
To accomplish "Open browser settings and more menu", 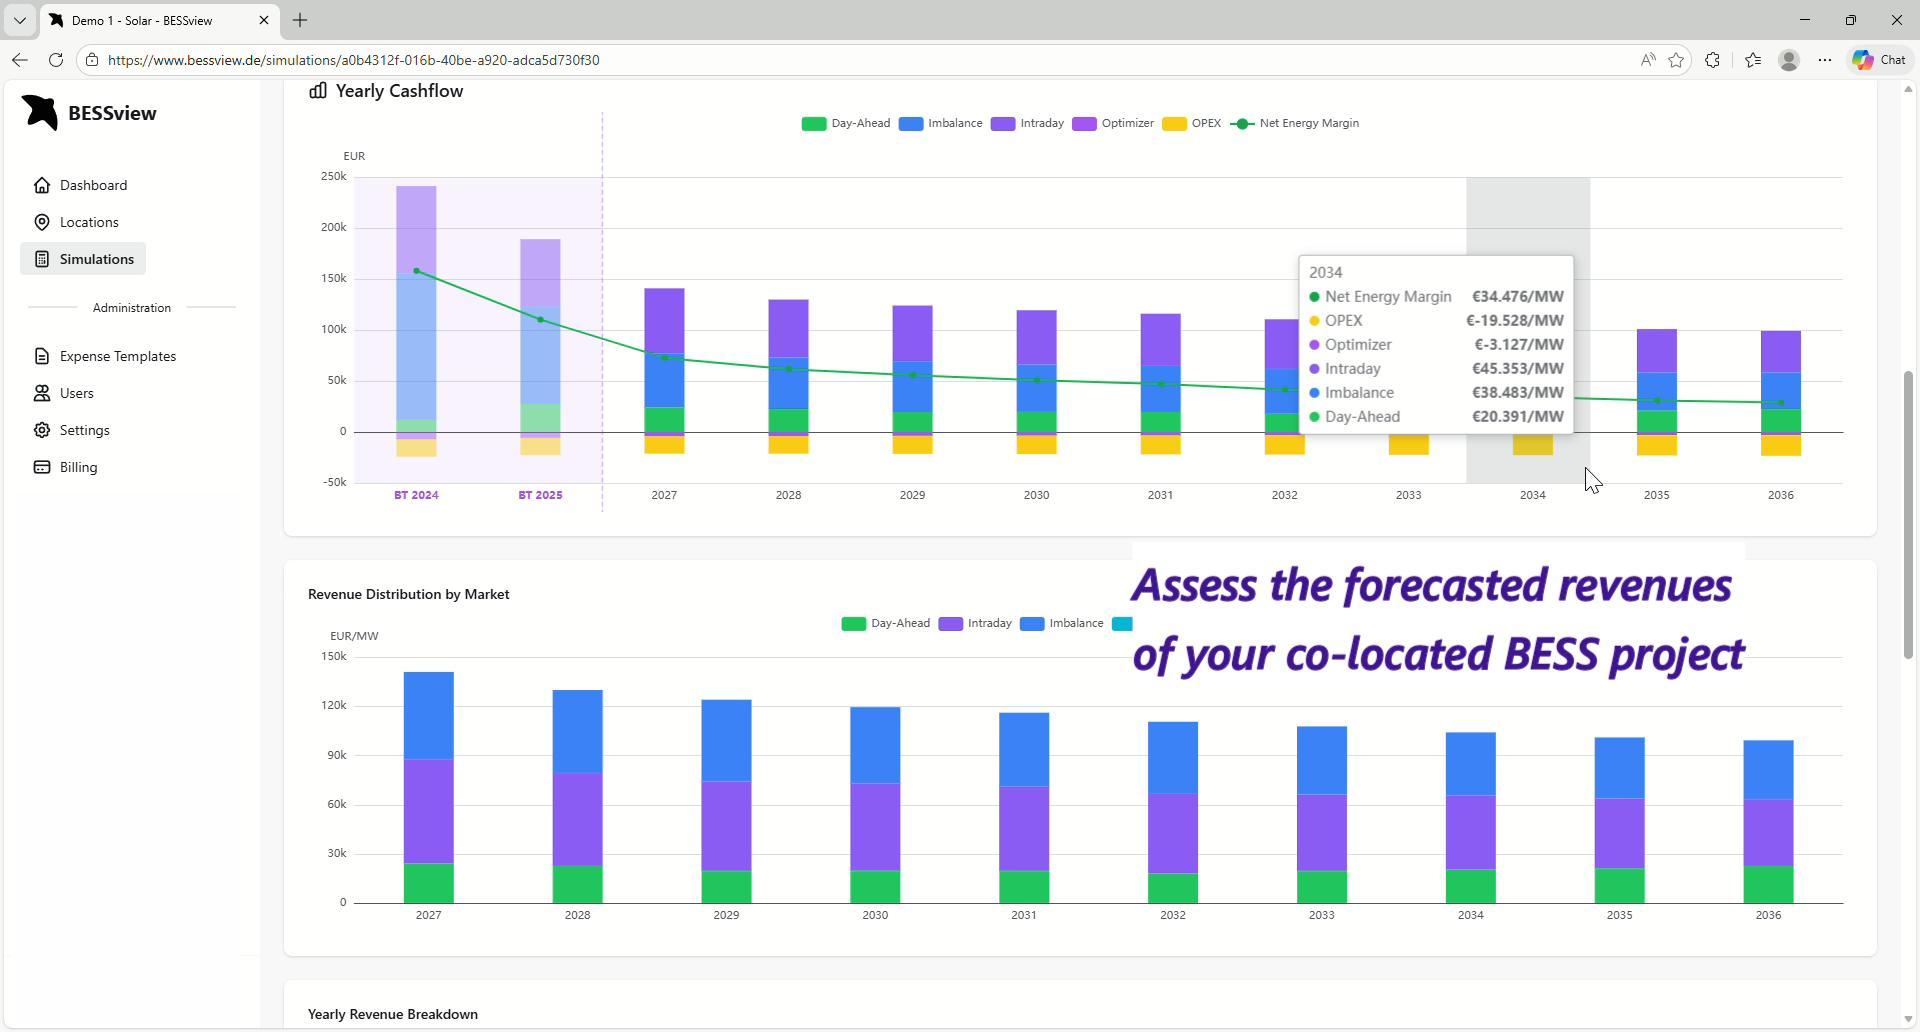I will [x=1825, y=60].
